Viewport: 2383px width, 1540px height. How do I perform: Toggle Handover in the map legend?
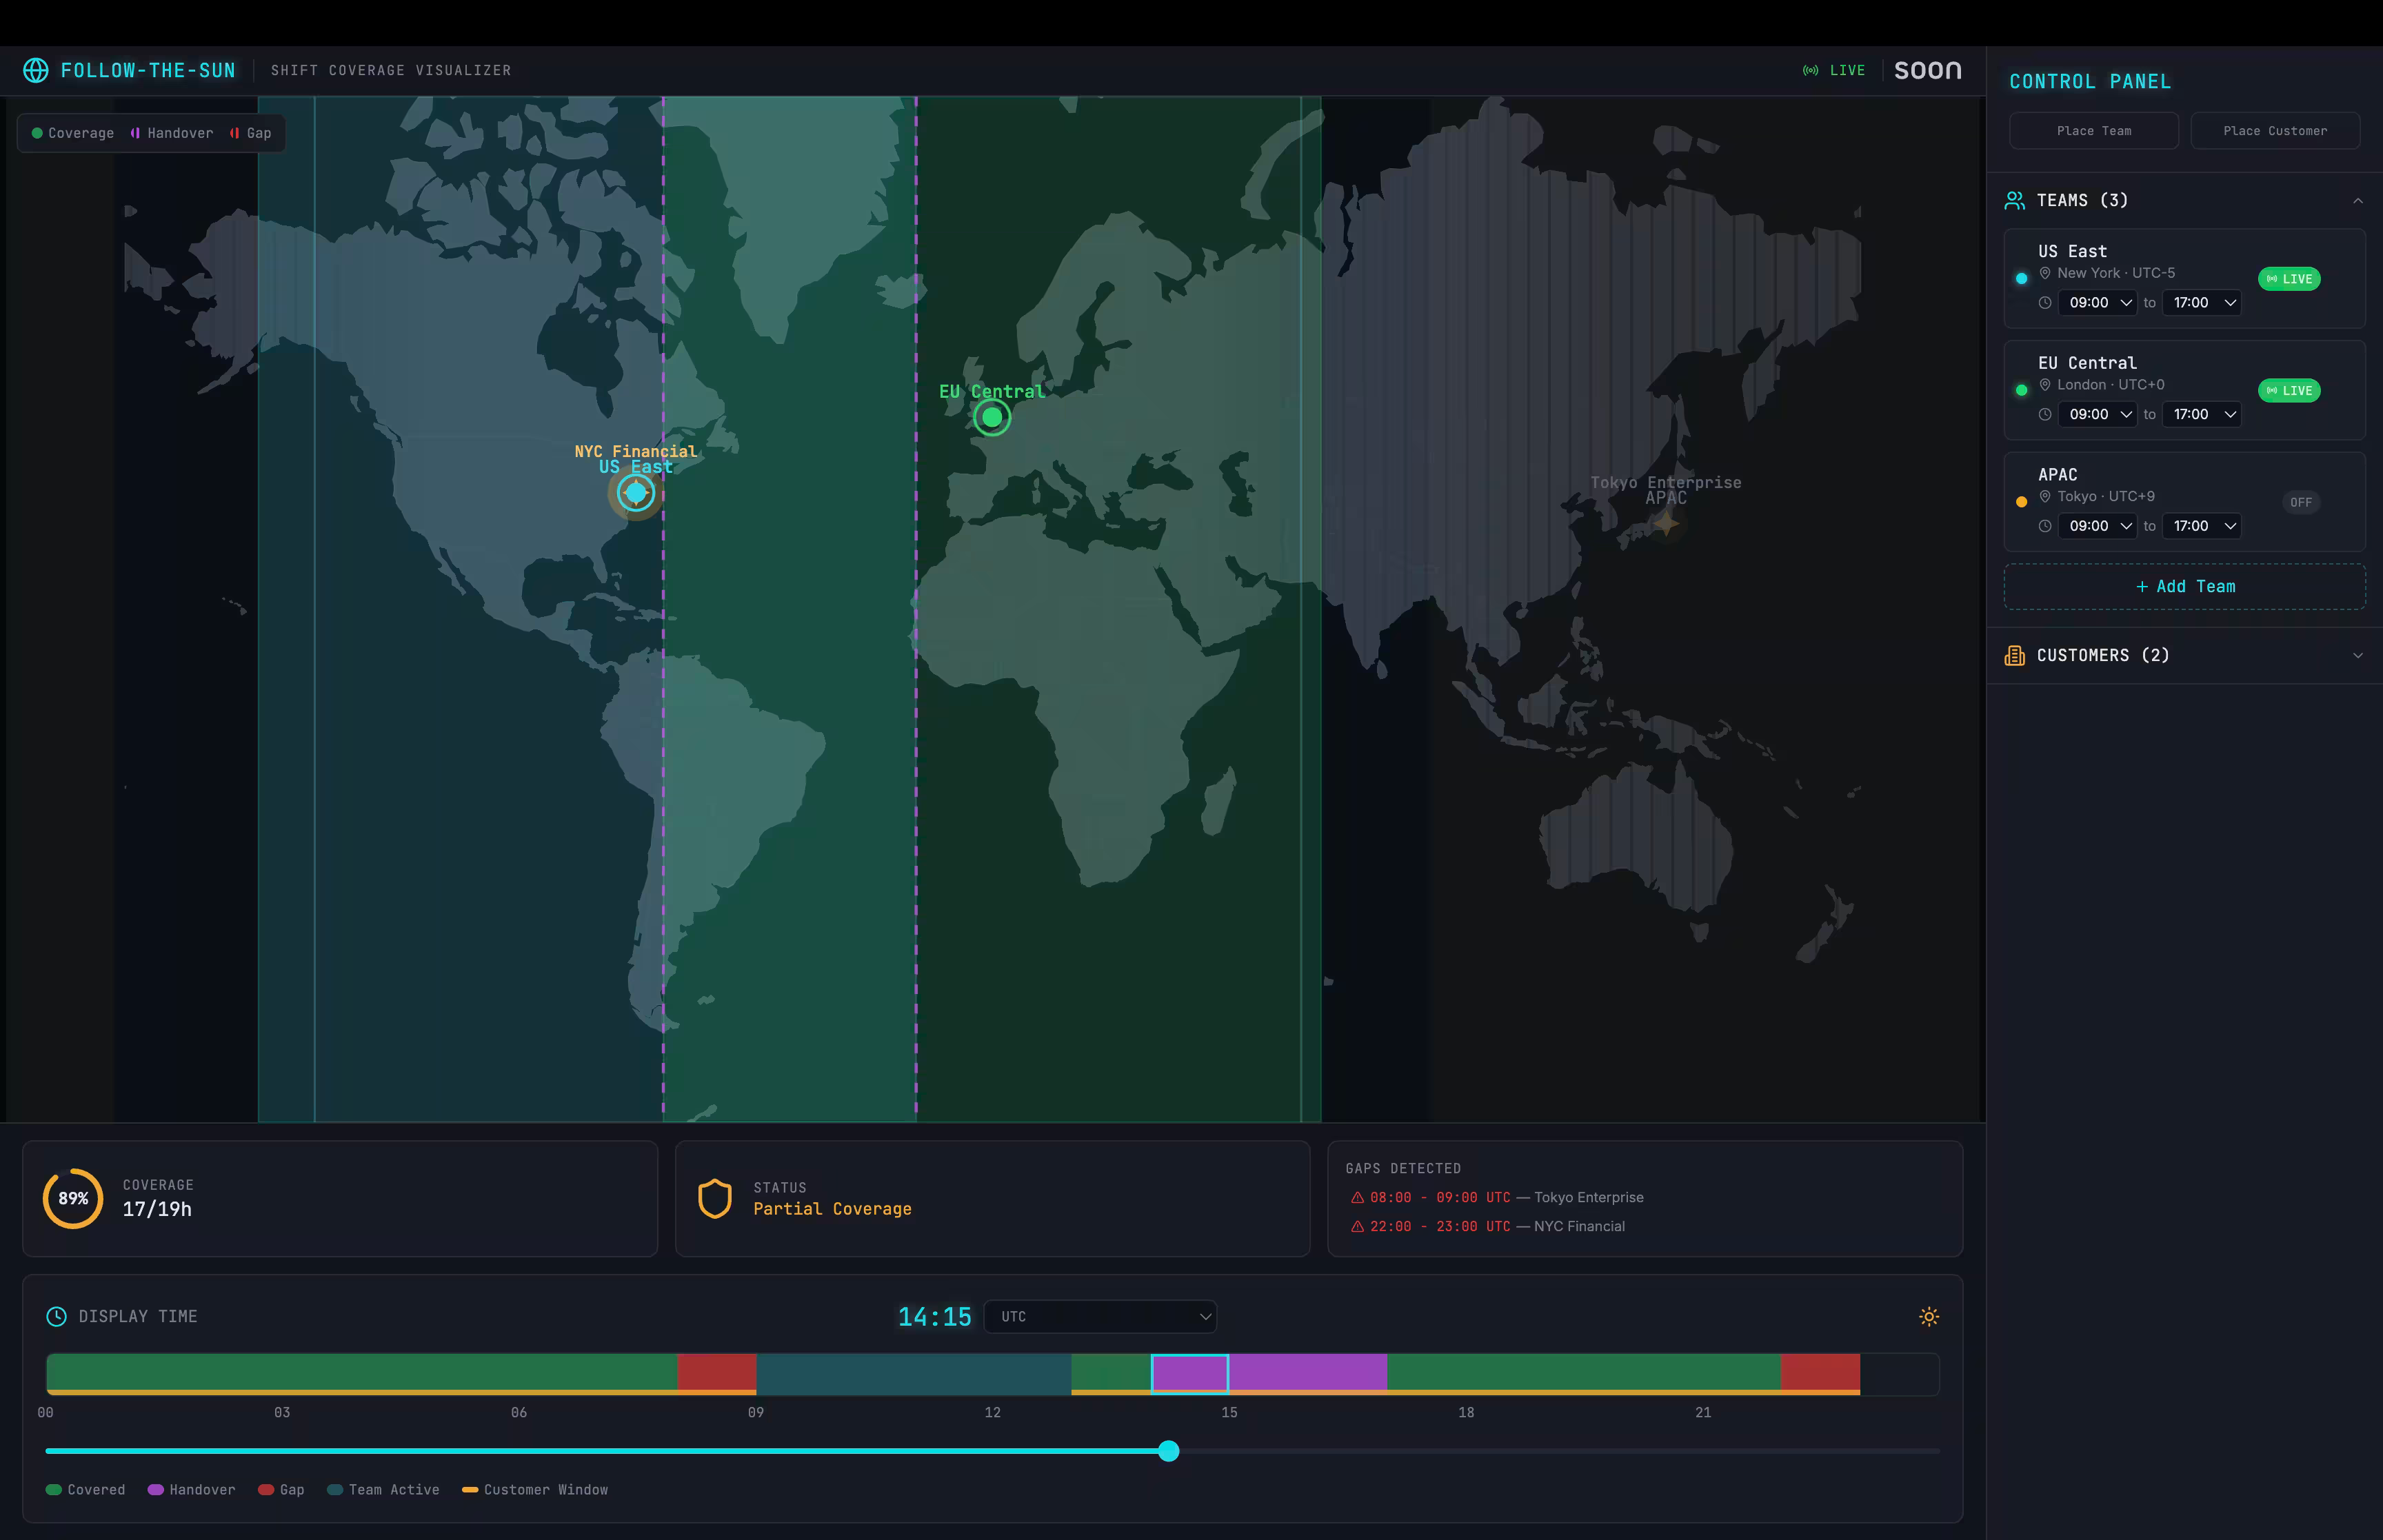coord(171,133)
